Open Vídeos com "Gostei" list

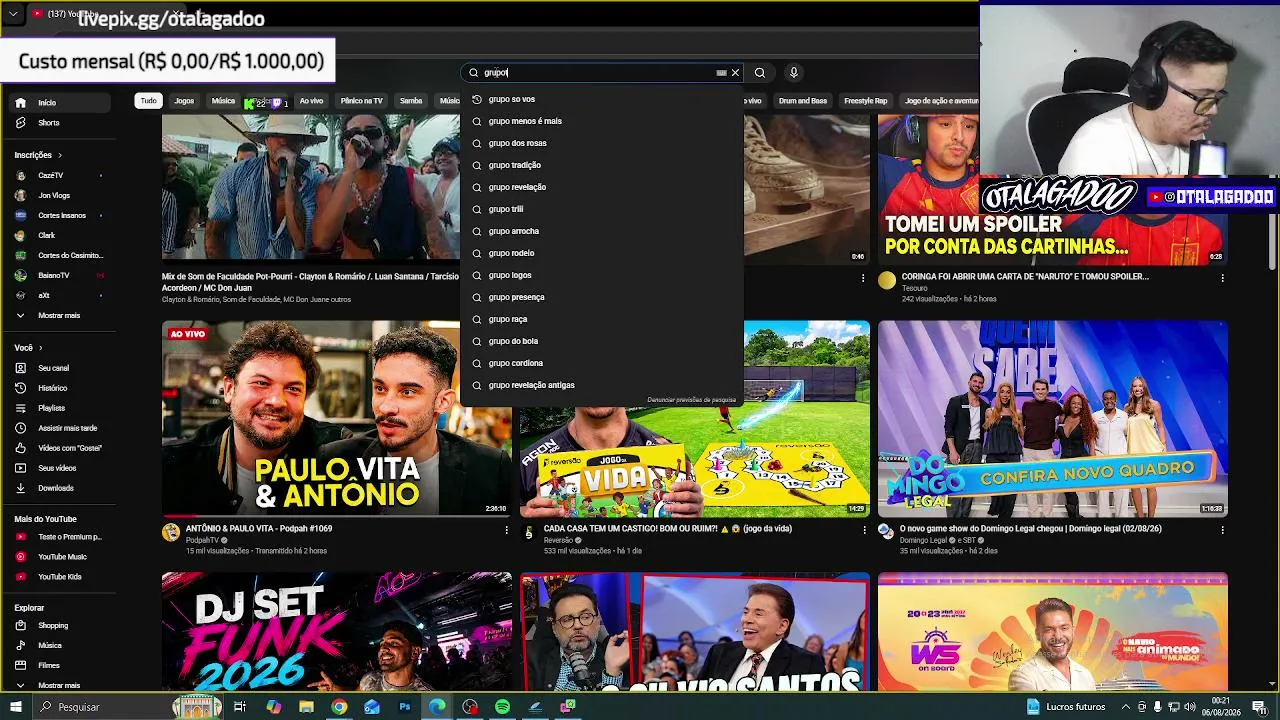(70, 448)
